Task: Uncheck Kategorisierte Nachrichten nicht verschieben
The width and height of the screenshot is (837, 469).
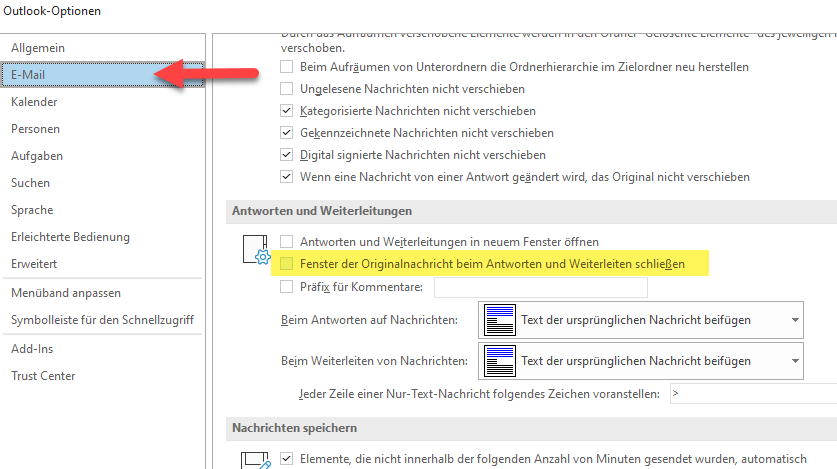Action: click(x=287, y=111)
